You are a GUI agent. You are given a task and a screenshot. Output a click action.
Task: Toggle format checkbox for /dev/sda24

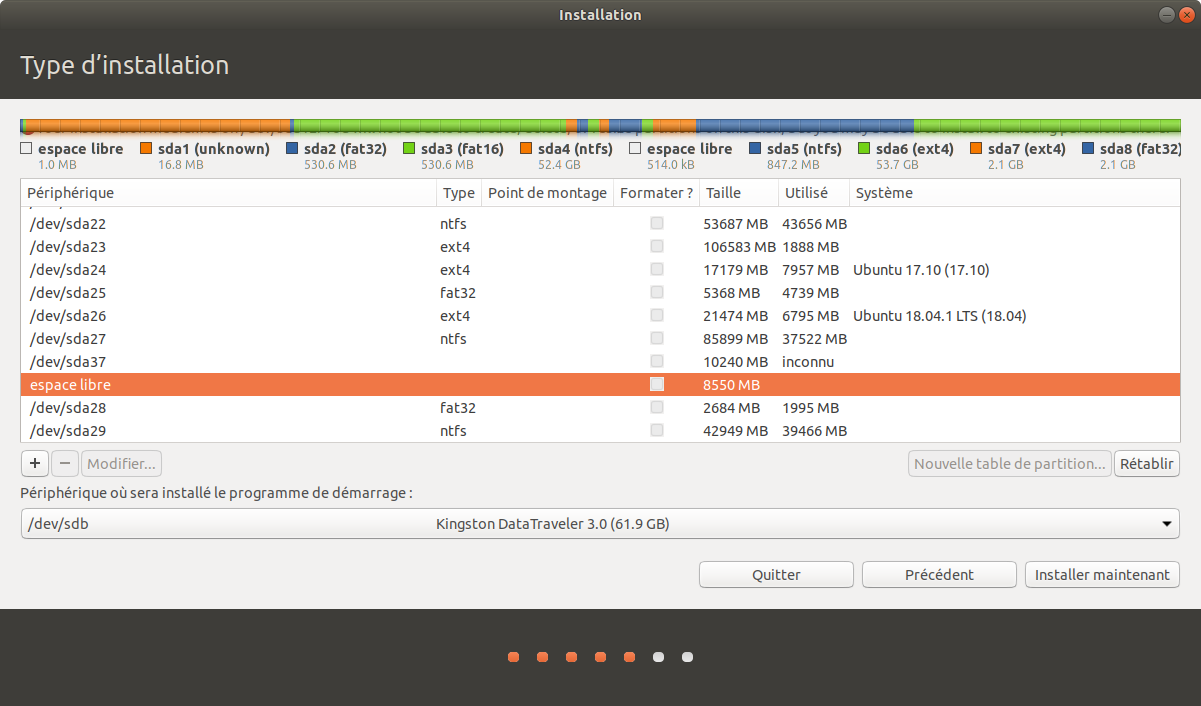pos(657,270)
